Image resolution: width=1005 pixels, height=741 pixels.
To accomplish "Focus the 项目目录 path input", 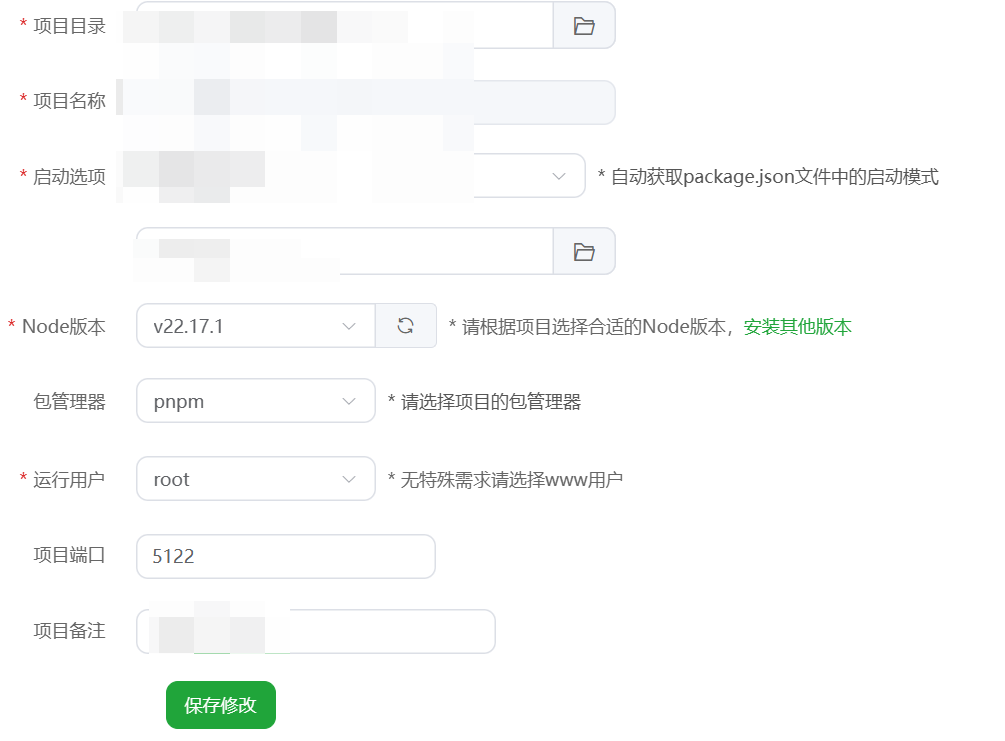I will pos(345,26).
